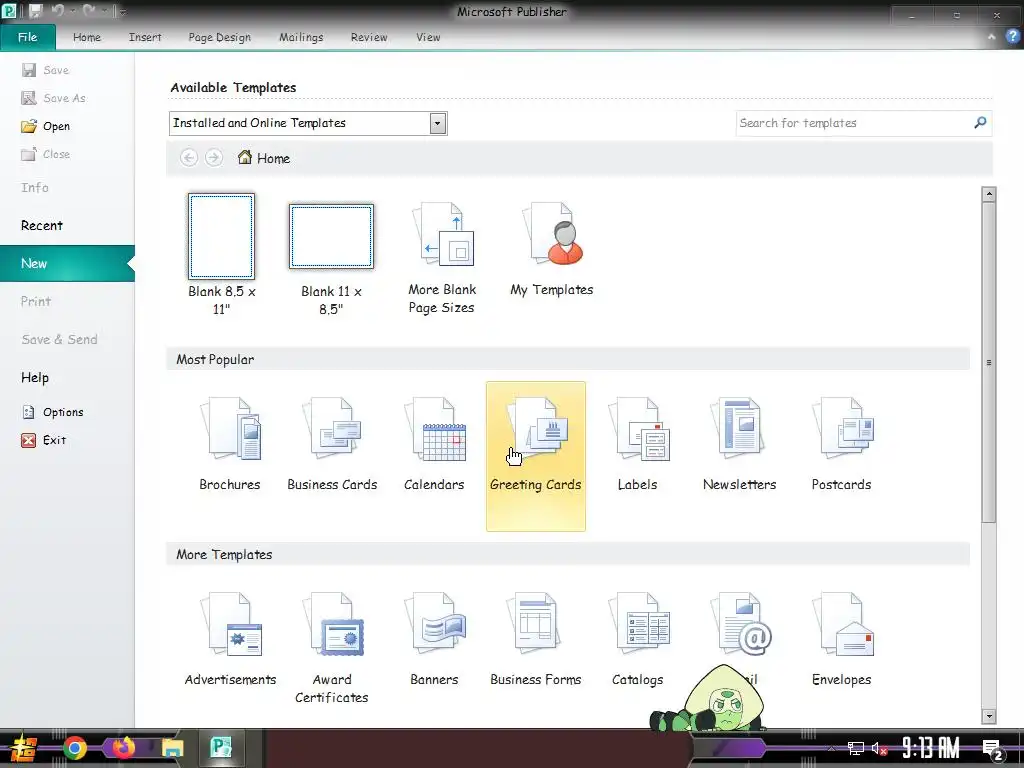Open the Catalogs template category
The height and width of the screenshot is (768, 1024).
click(x=637, y=639)
